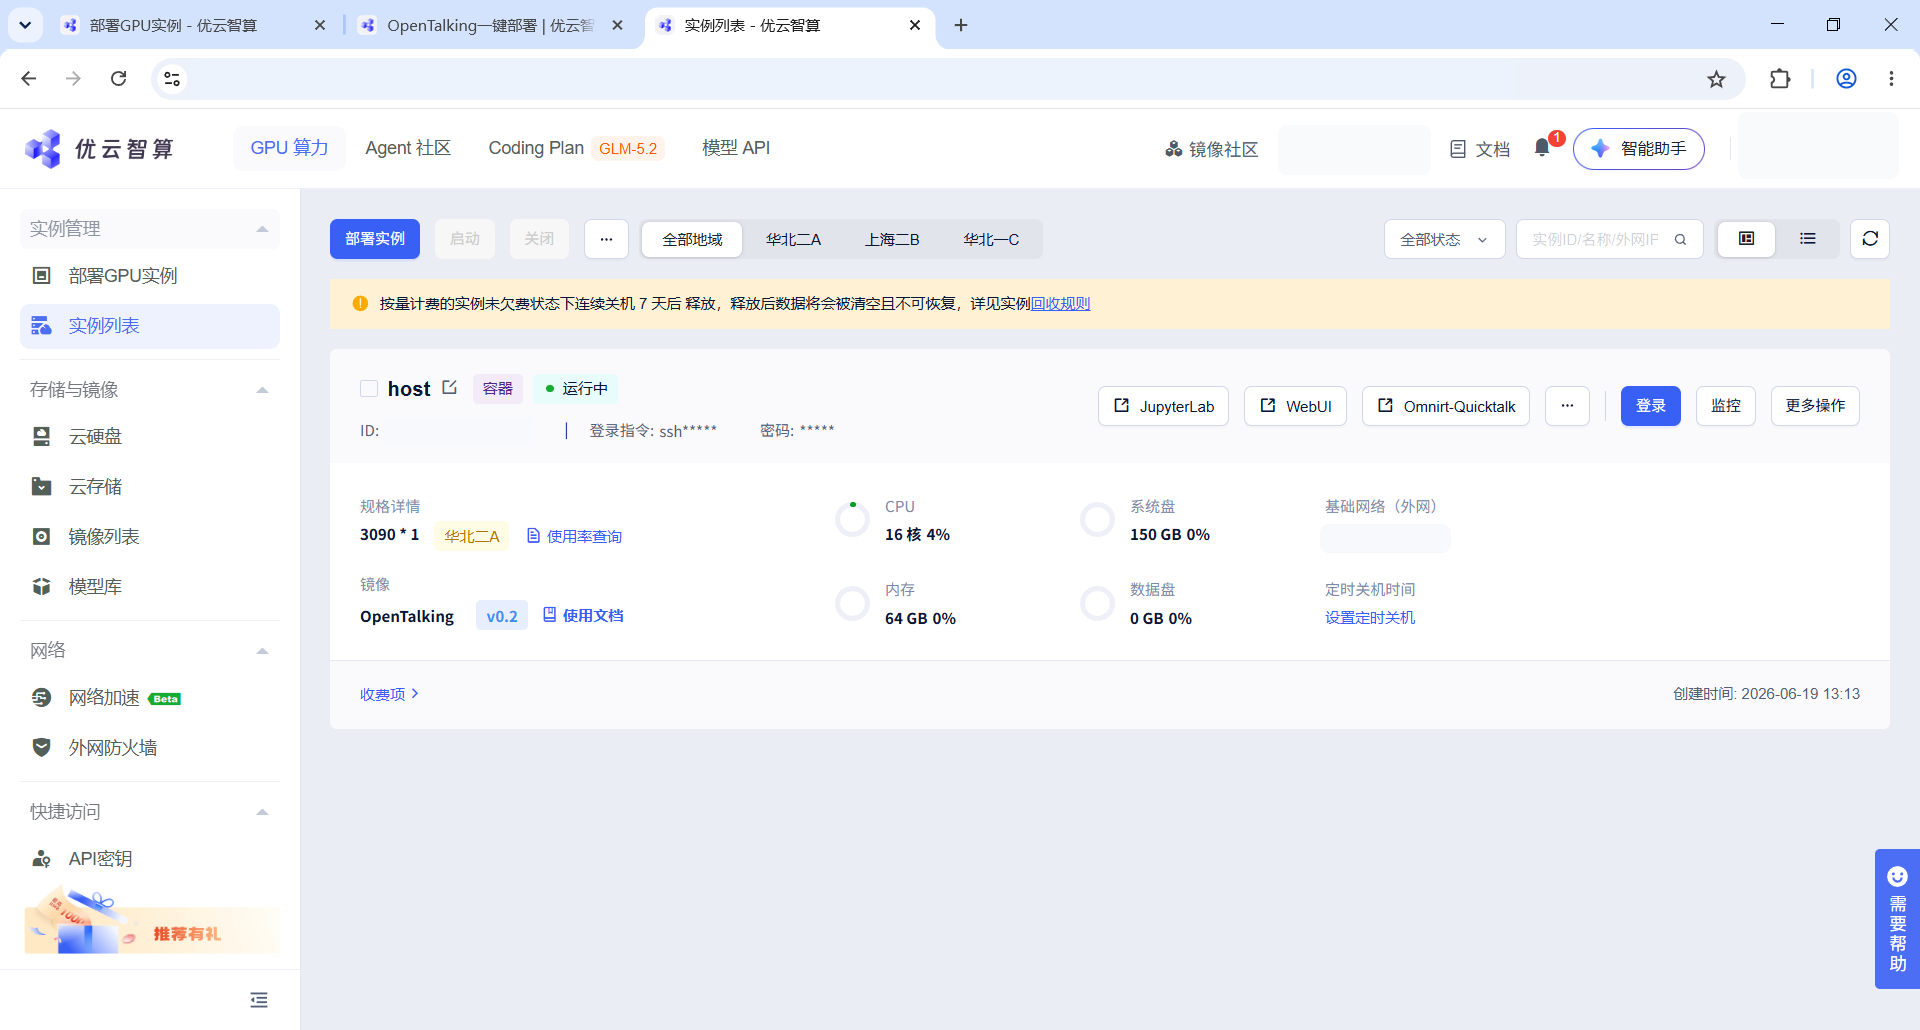
Task: Open the notification bell icon
Action: [x=1542, y=148]
